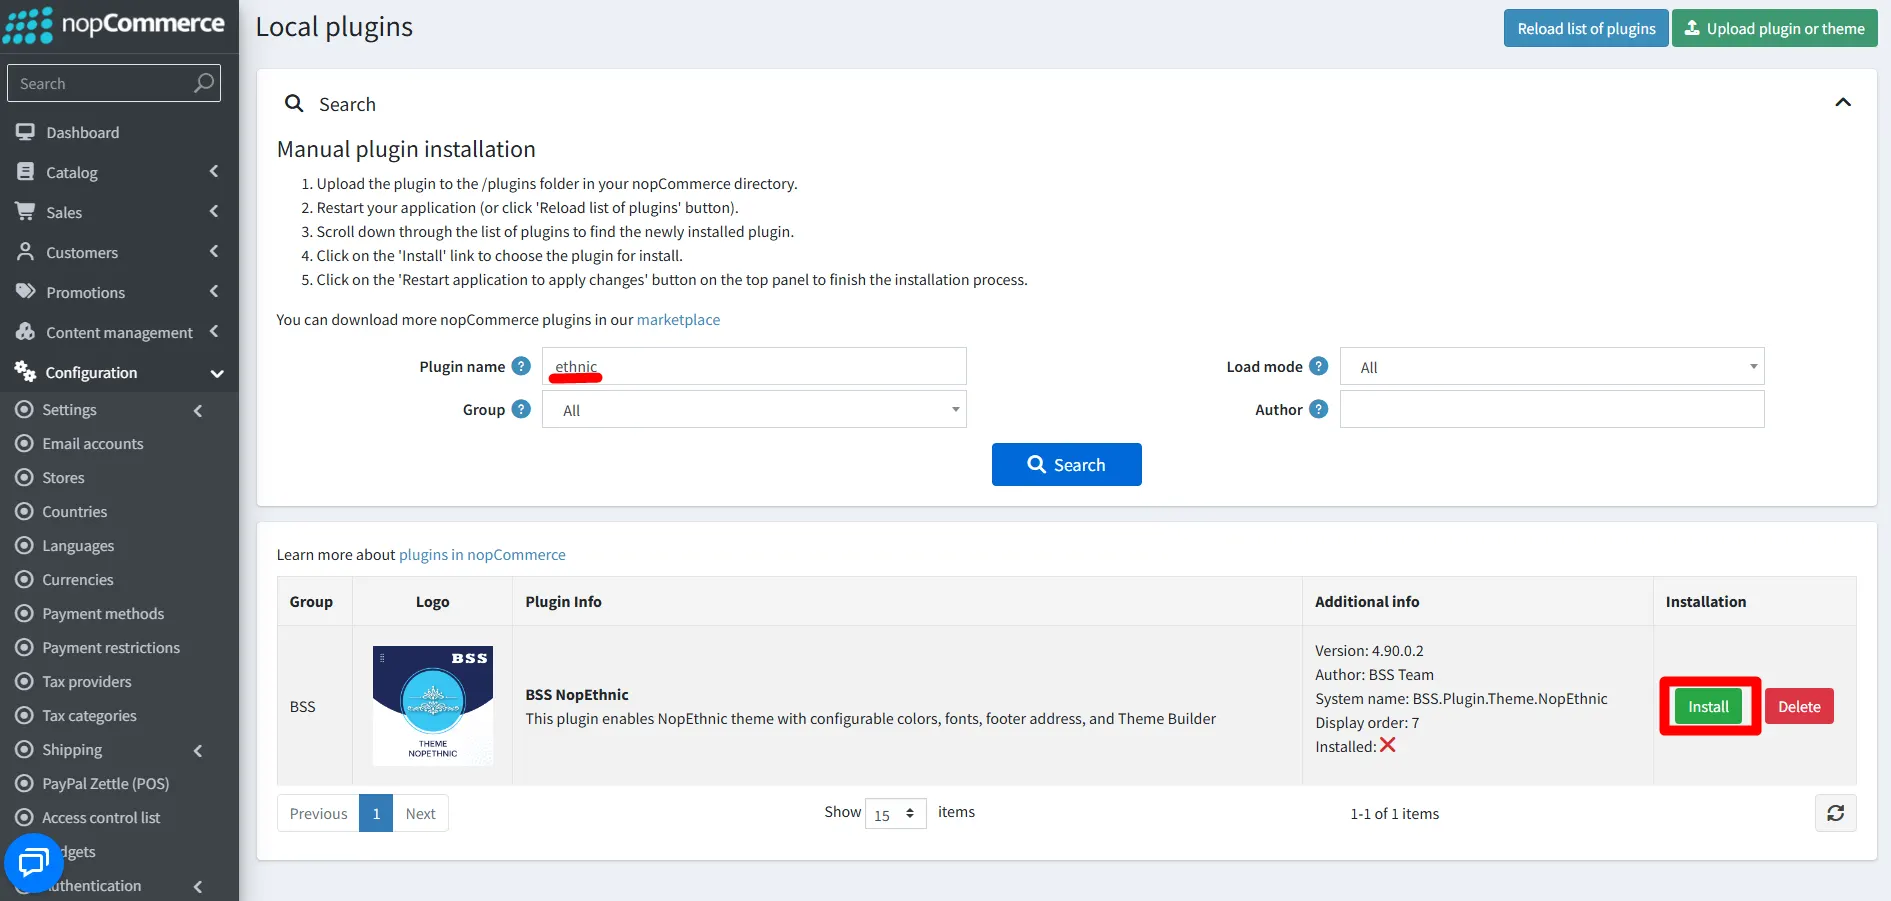Focus the sidebar Search field

(114, 83)
